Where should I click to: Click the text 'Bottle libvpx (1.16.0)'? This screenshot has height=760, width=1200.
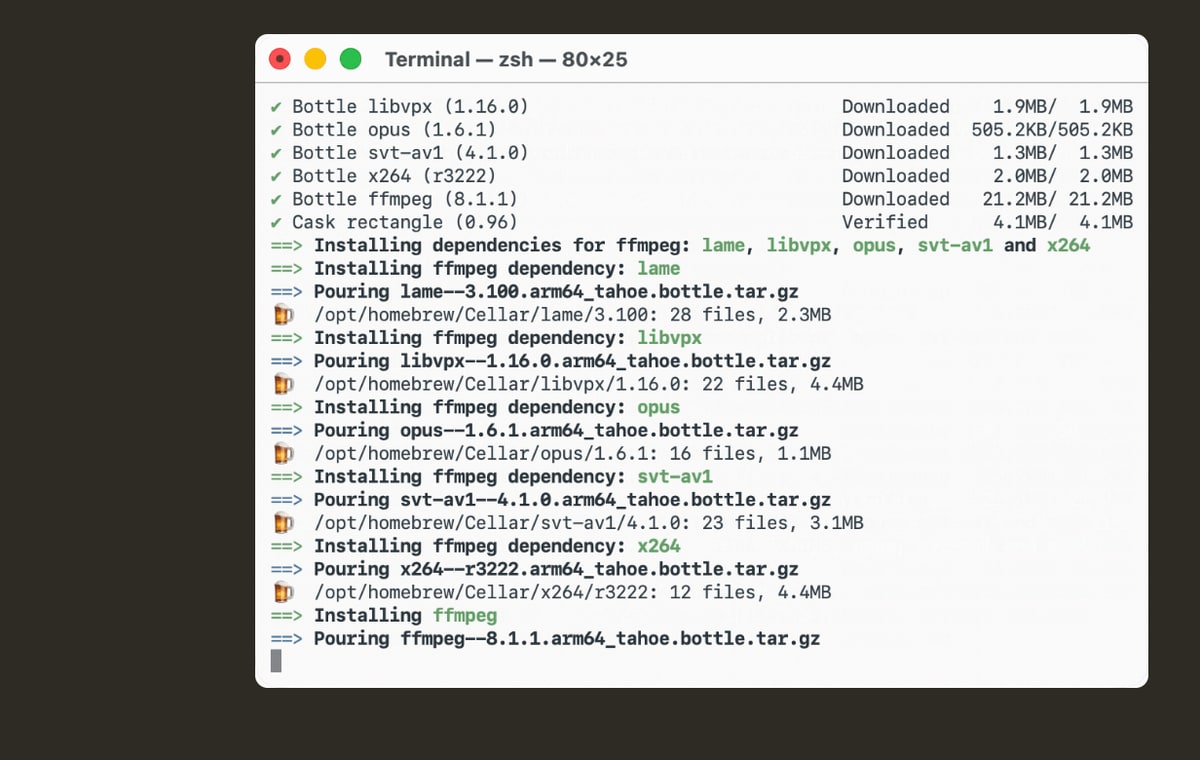410,106
